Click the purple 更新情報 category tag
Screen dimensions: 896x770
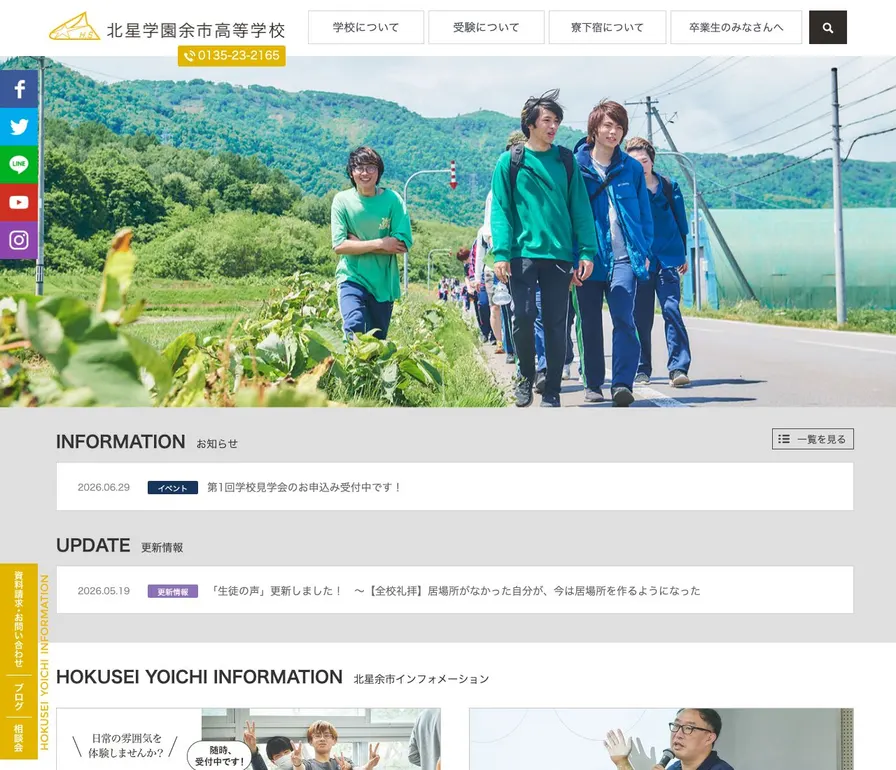[173, 591]
